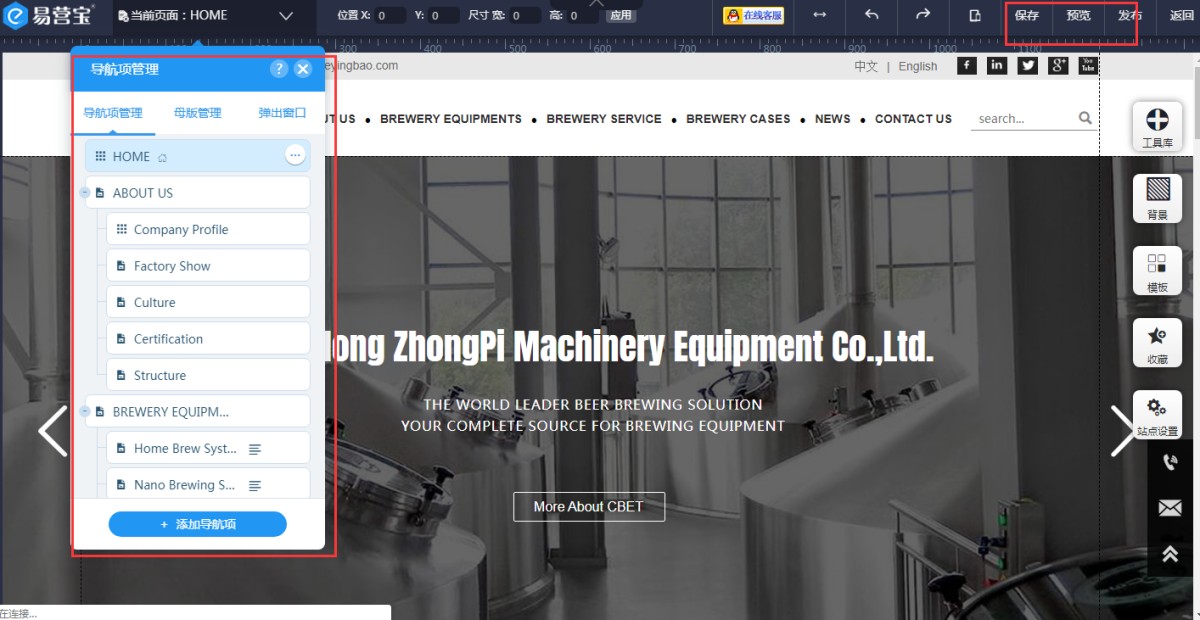Open the 工具库 toolbox panel

(1157, 126)
